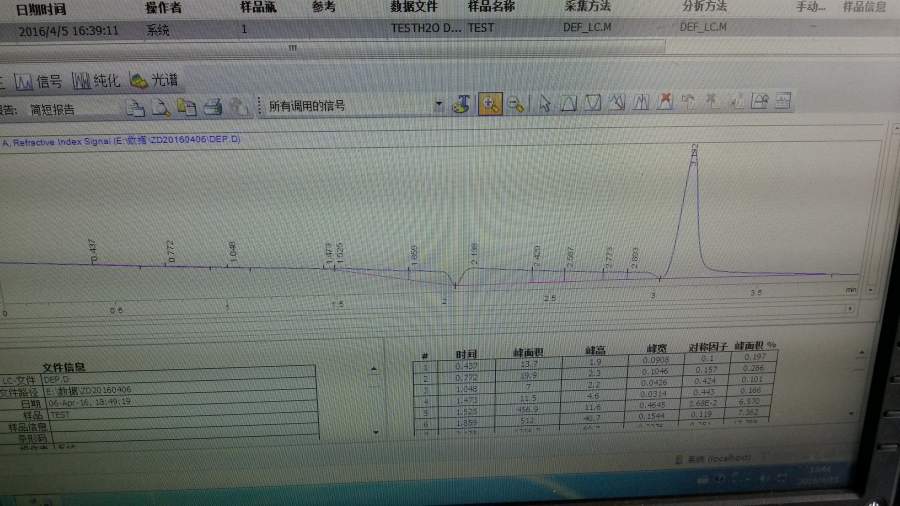Click 简短报告 report type label

tap(52, 110)
